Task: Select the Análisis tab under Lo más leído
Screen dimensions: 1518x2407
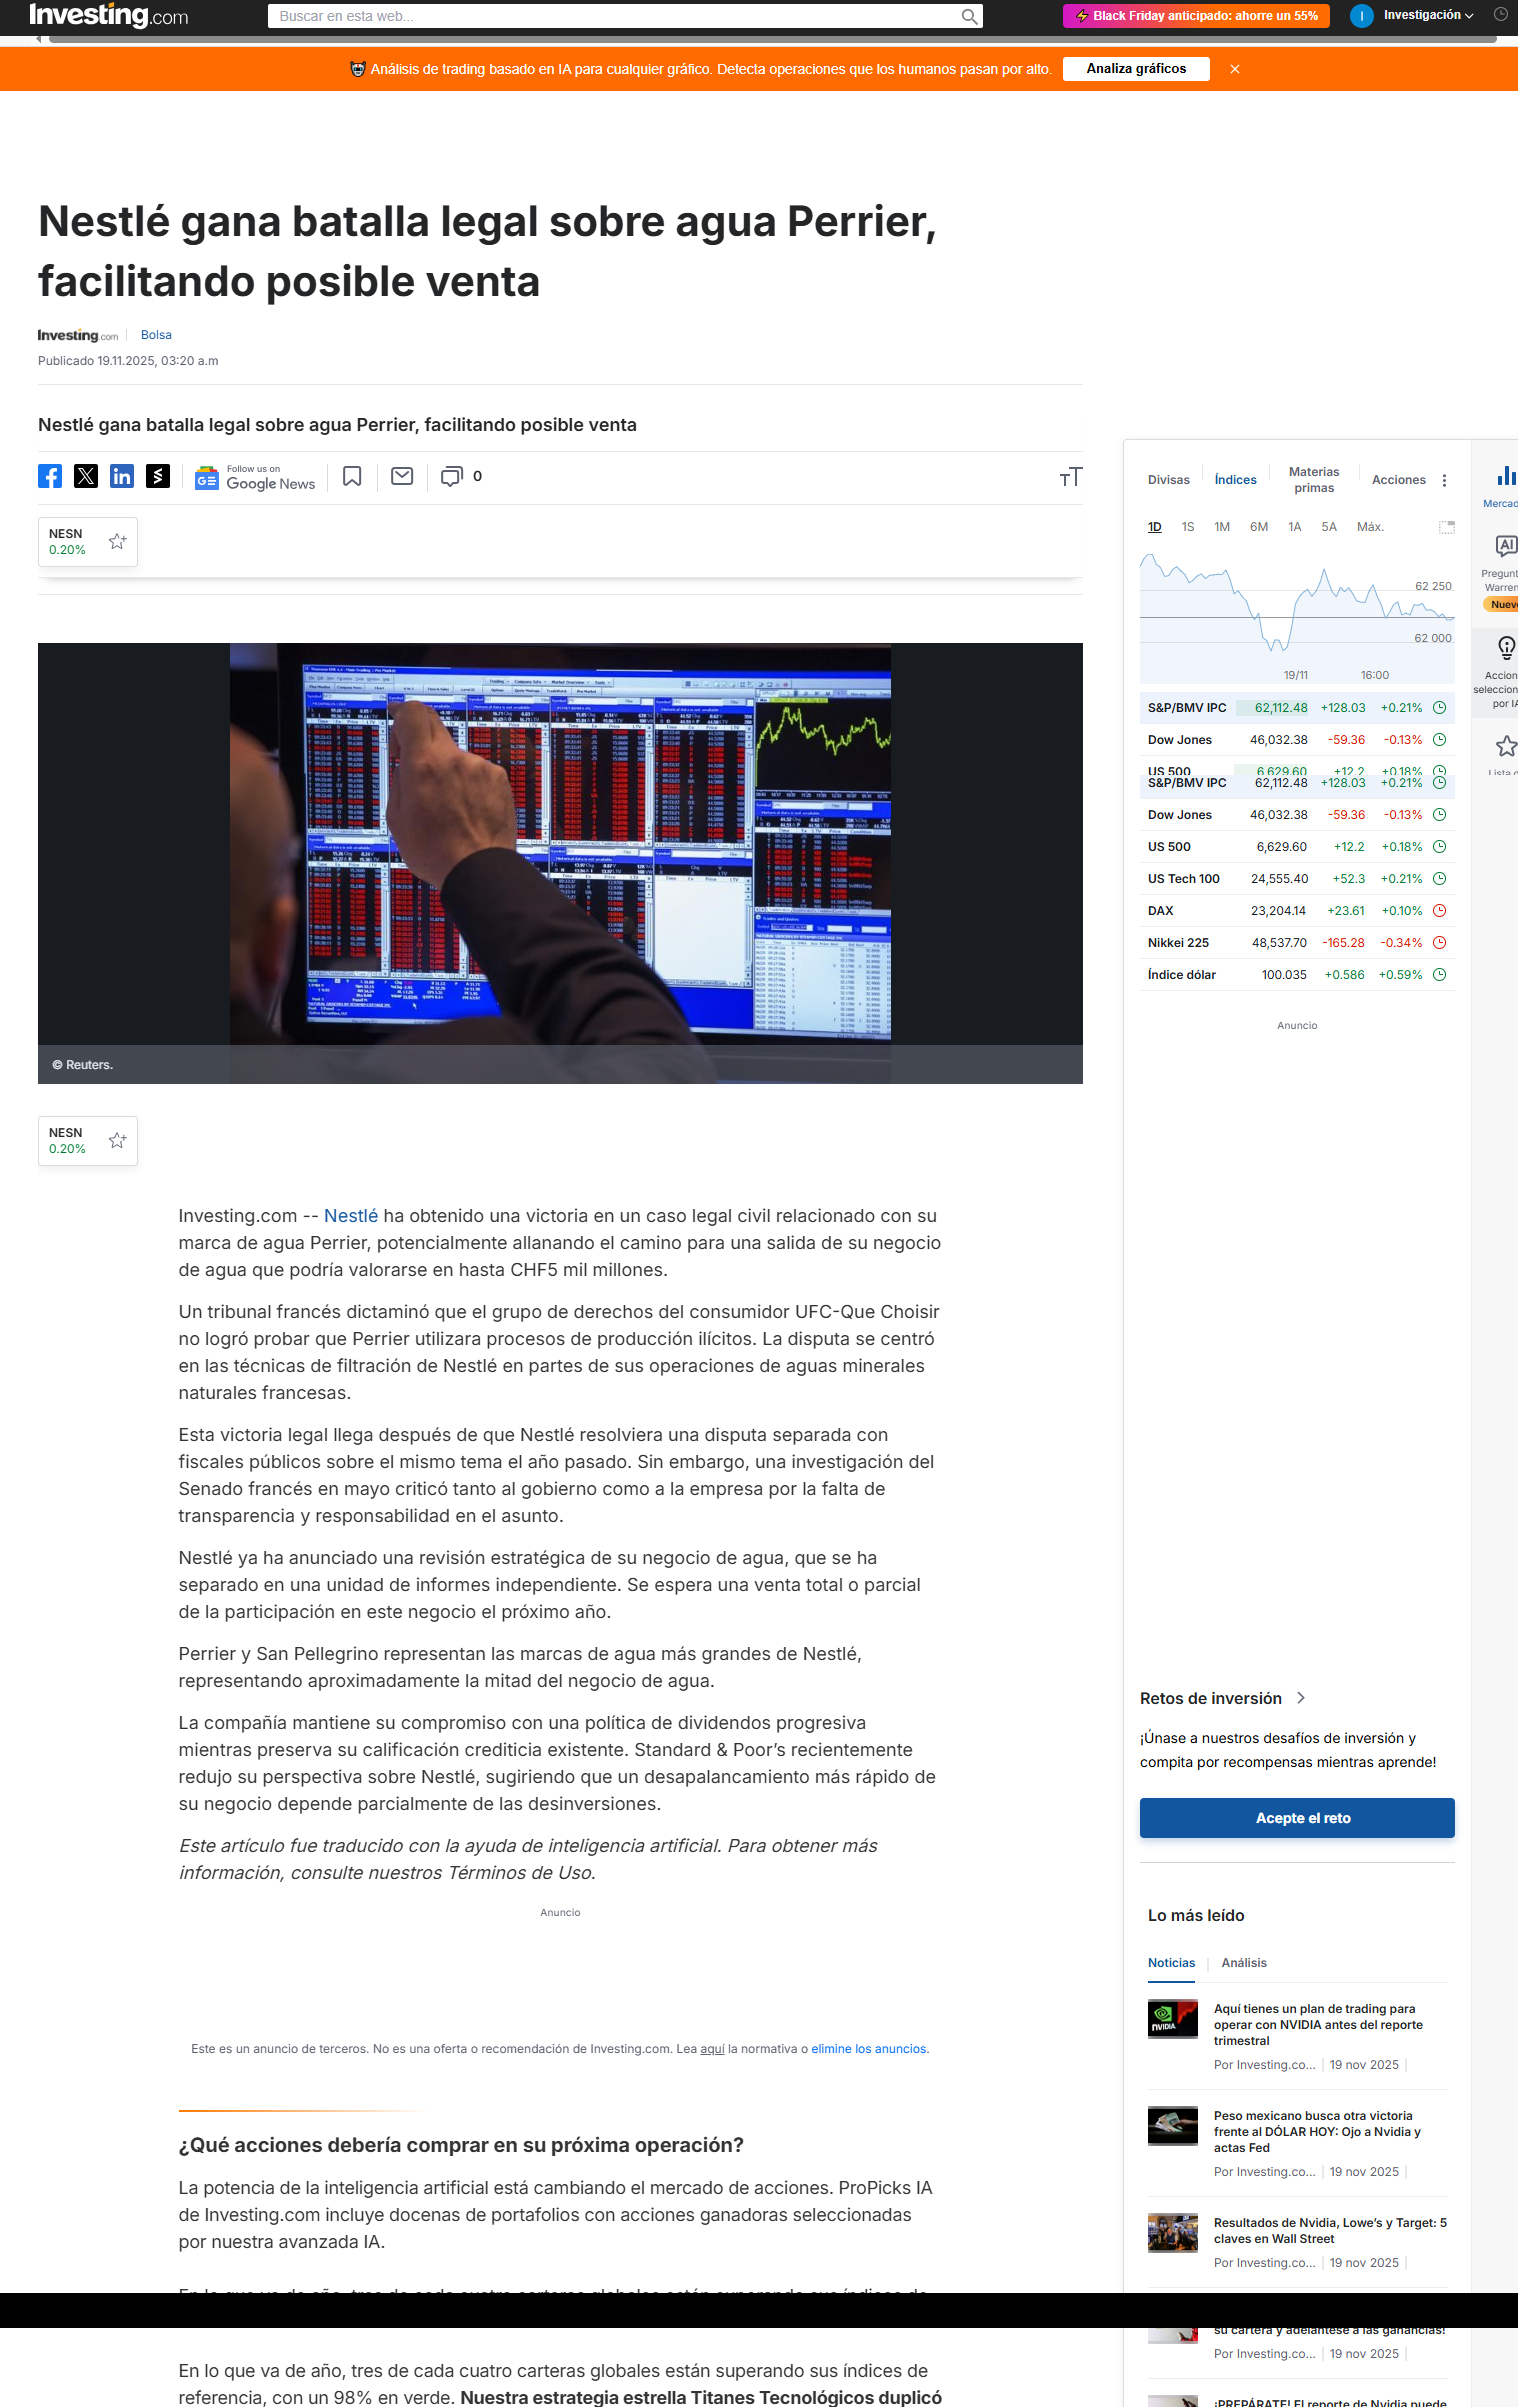Action: (1244, 1963)
